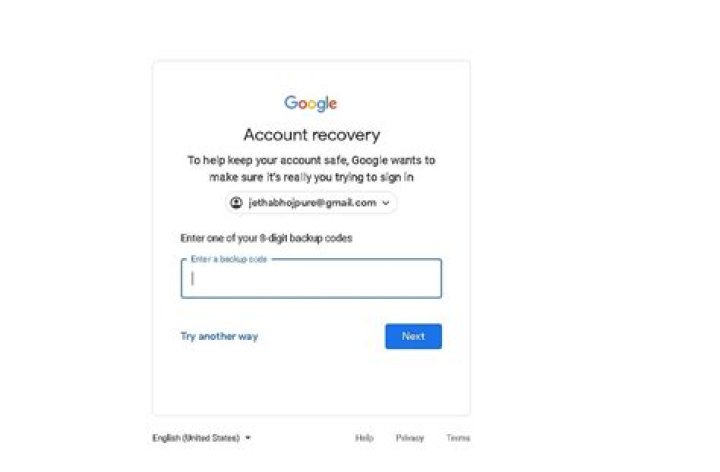Click the Google logo
The image size is (720, 472).
(x=311, y=103)
